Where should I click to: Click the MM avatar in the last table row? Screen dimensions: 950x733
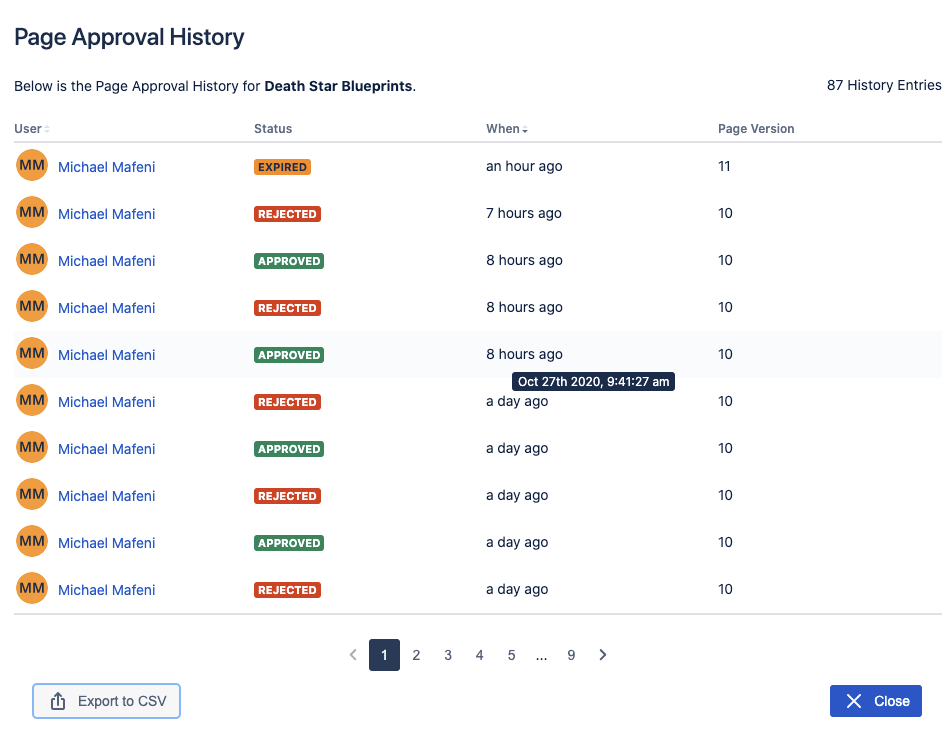pos(32,589)
